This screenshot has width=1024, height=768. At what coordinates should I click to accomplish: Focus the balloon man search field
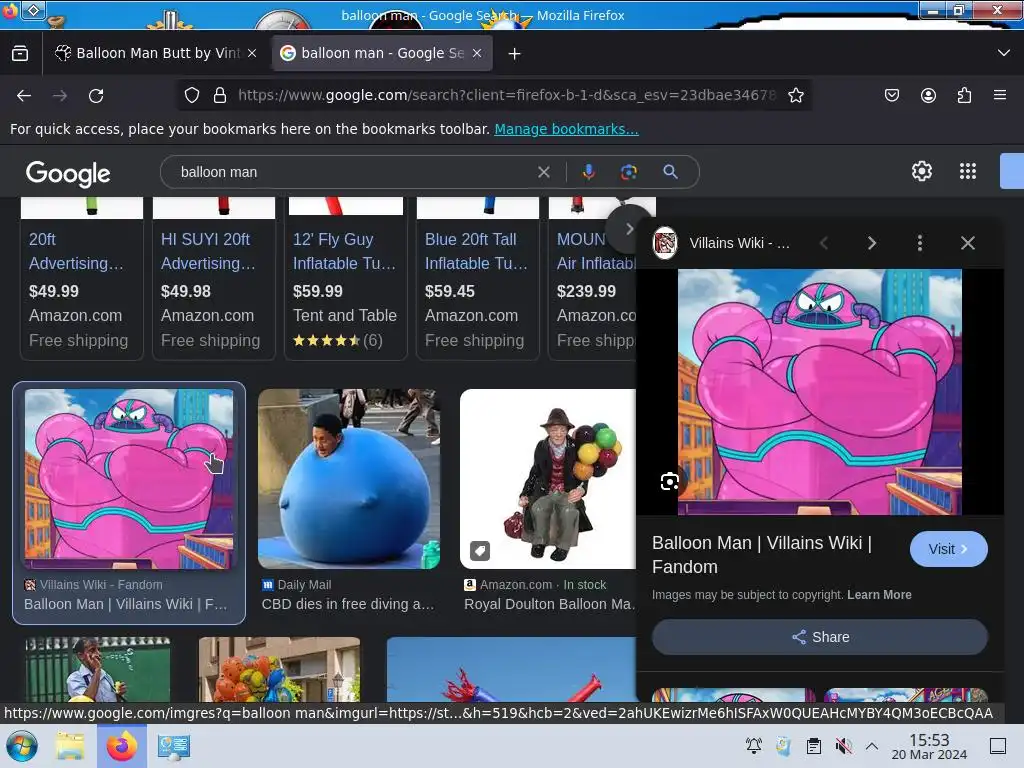[x=353, y=172]
